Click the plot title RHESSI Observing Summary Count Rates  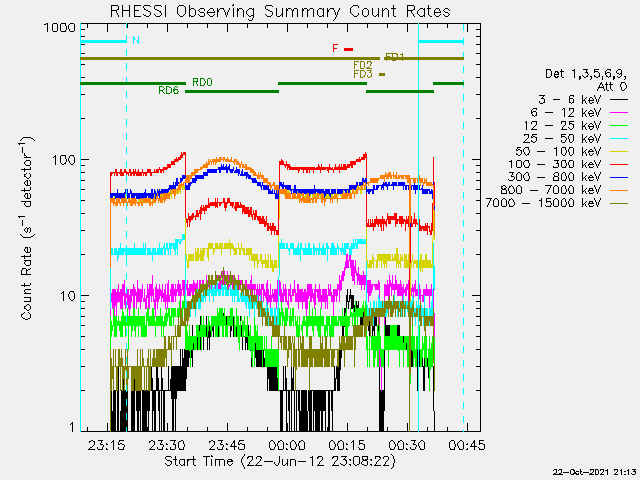(280, 11)
